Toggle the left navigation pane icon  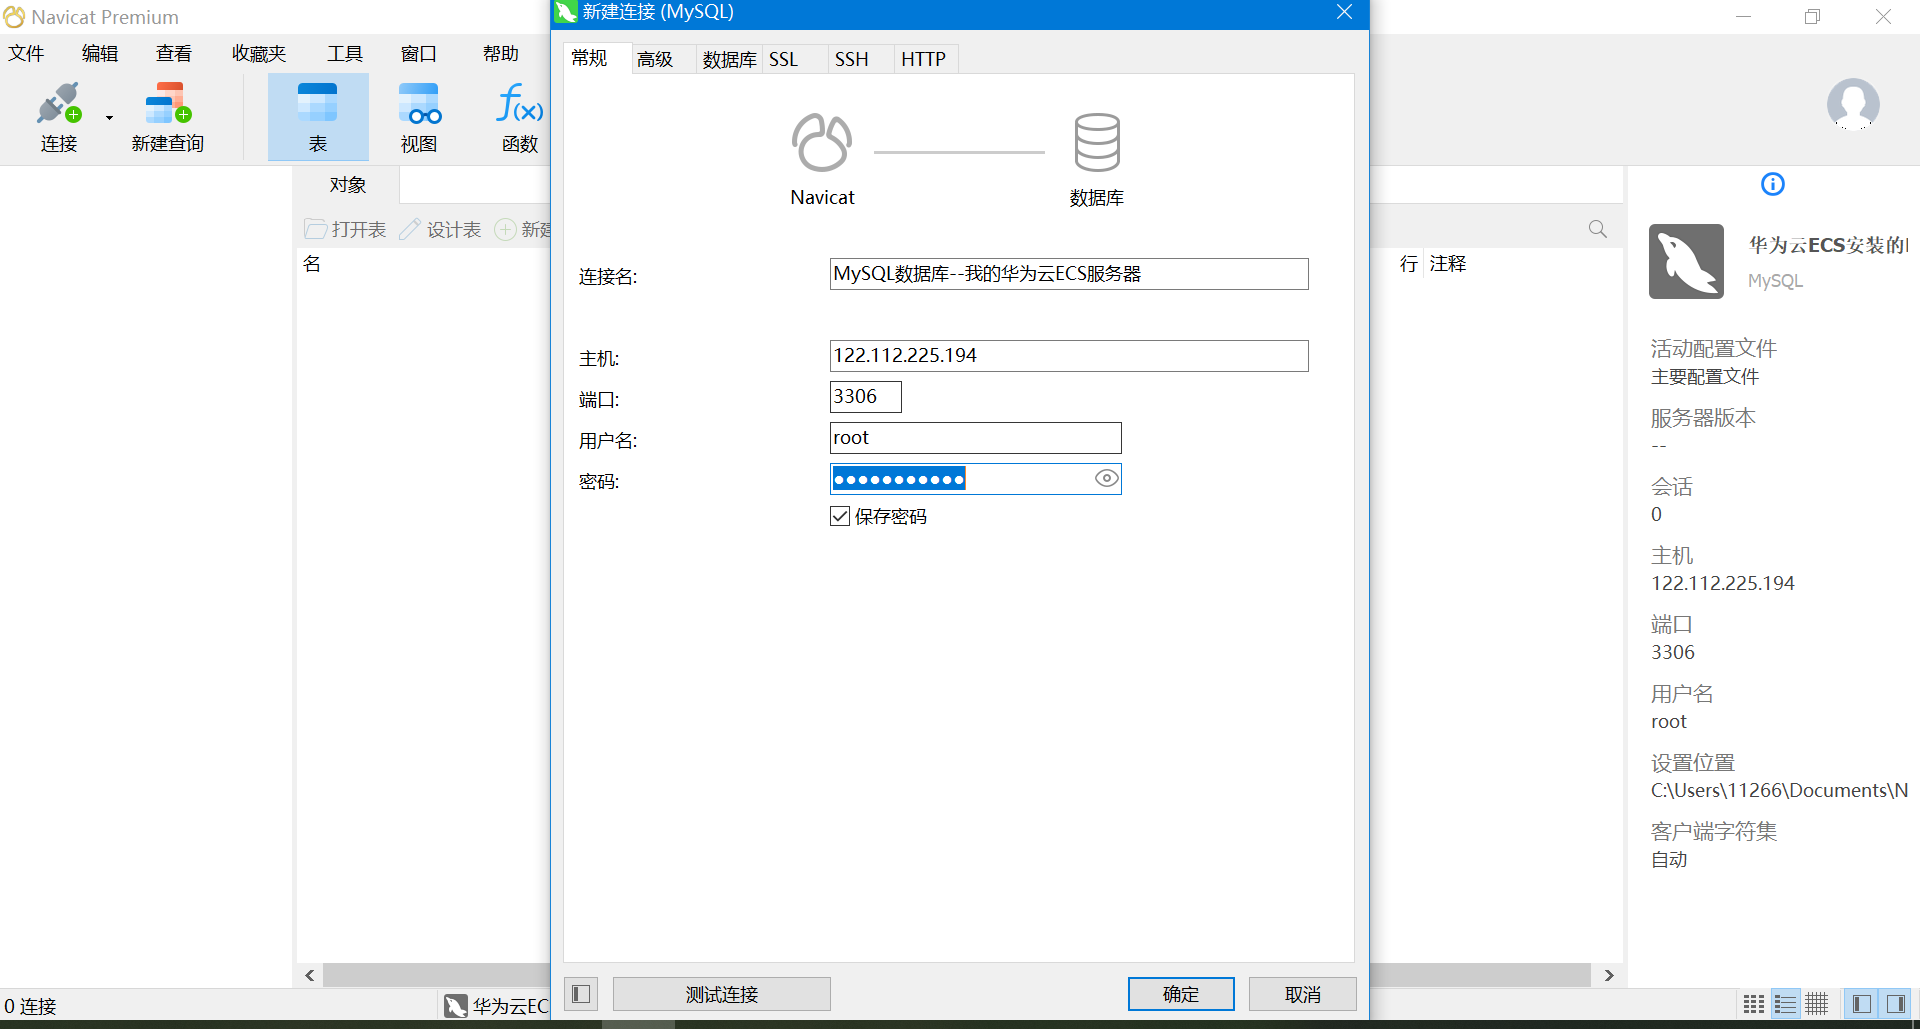pyautogui.click(x=1862, y=1004)
